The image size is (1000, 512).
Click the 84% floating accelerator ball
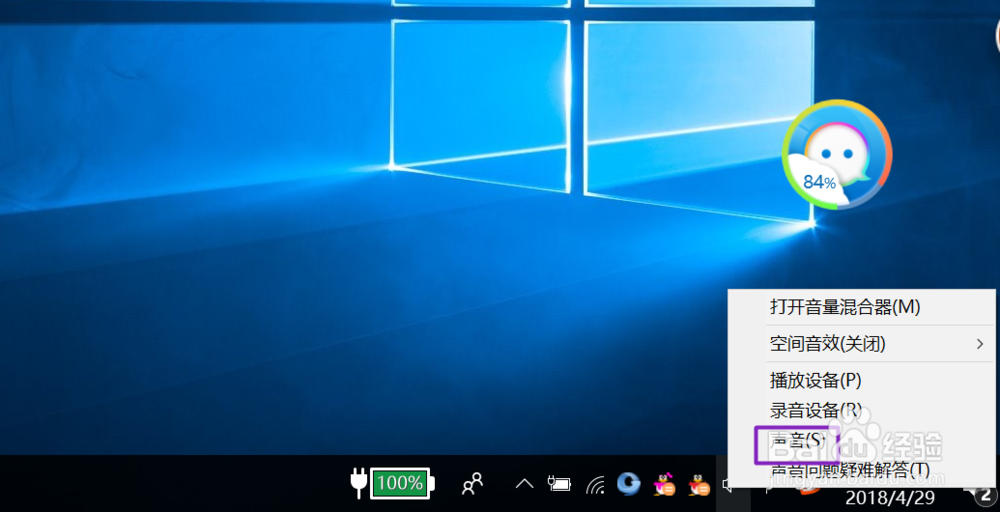tap(837, 154)
